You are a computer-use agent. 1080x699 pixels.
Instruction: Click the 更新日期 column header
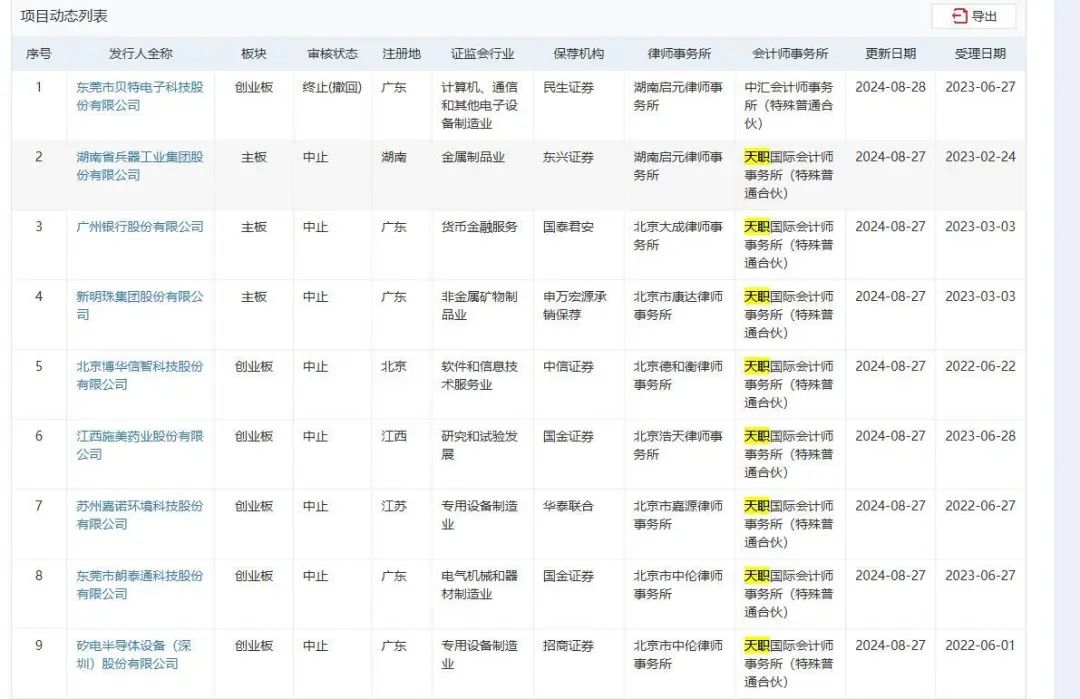pyautogui.click(x=891, y=54)
